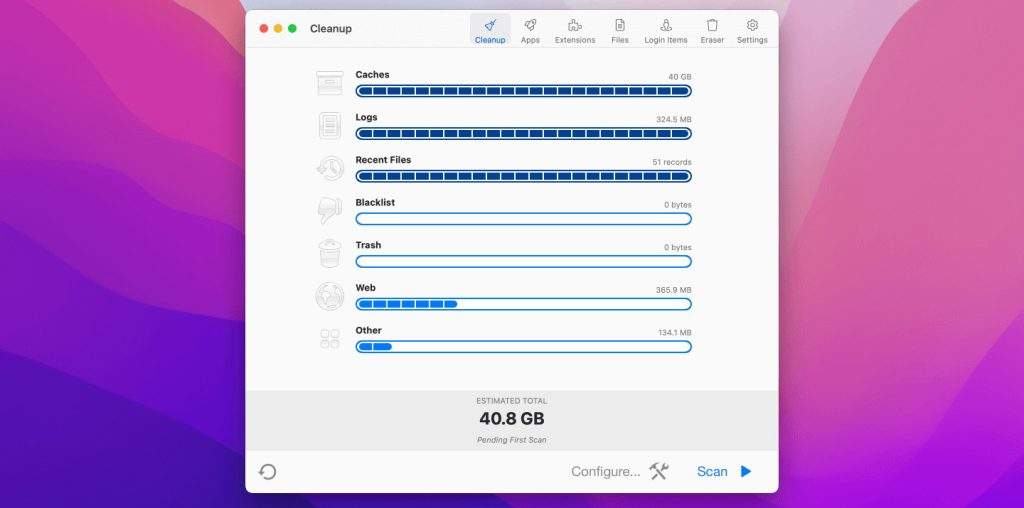Select the Blacklist thumbs-down icon
1024x508 pixels.
click(330, 211)
